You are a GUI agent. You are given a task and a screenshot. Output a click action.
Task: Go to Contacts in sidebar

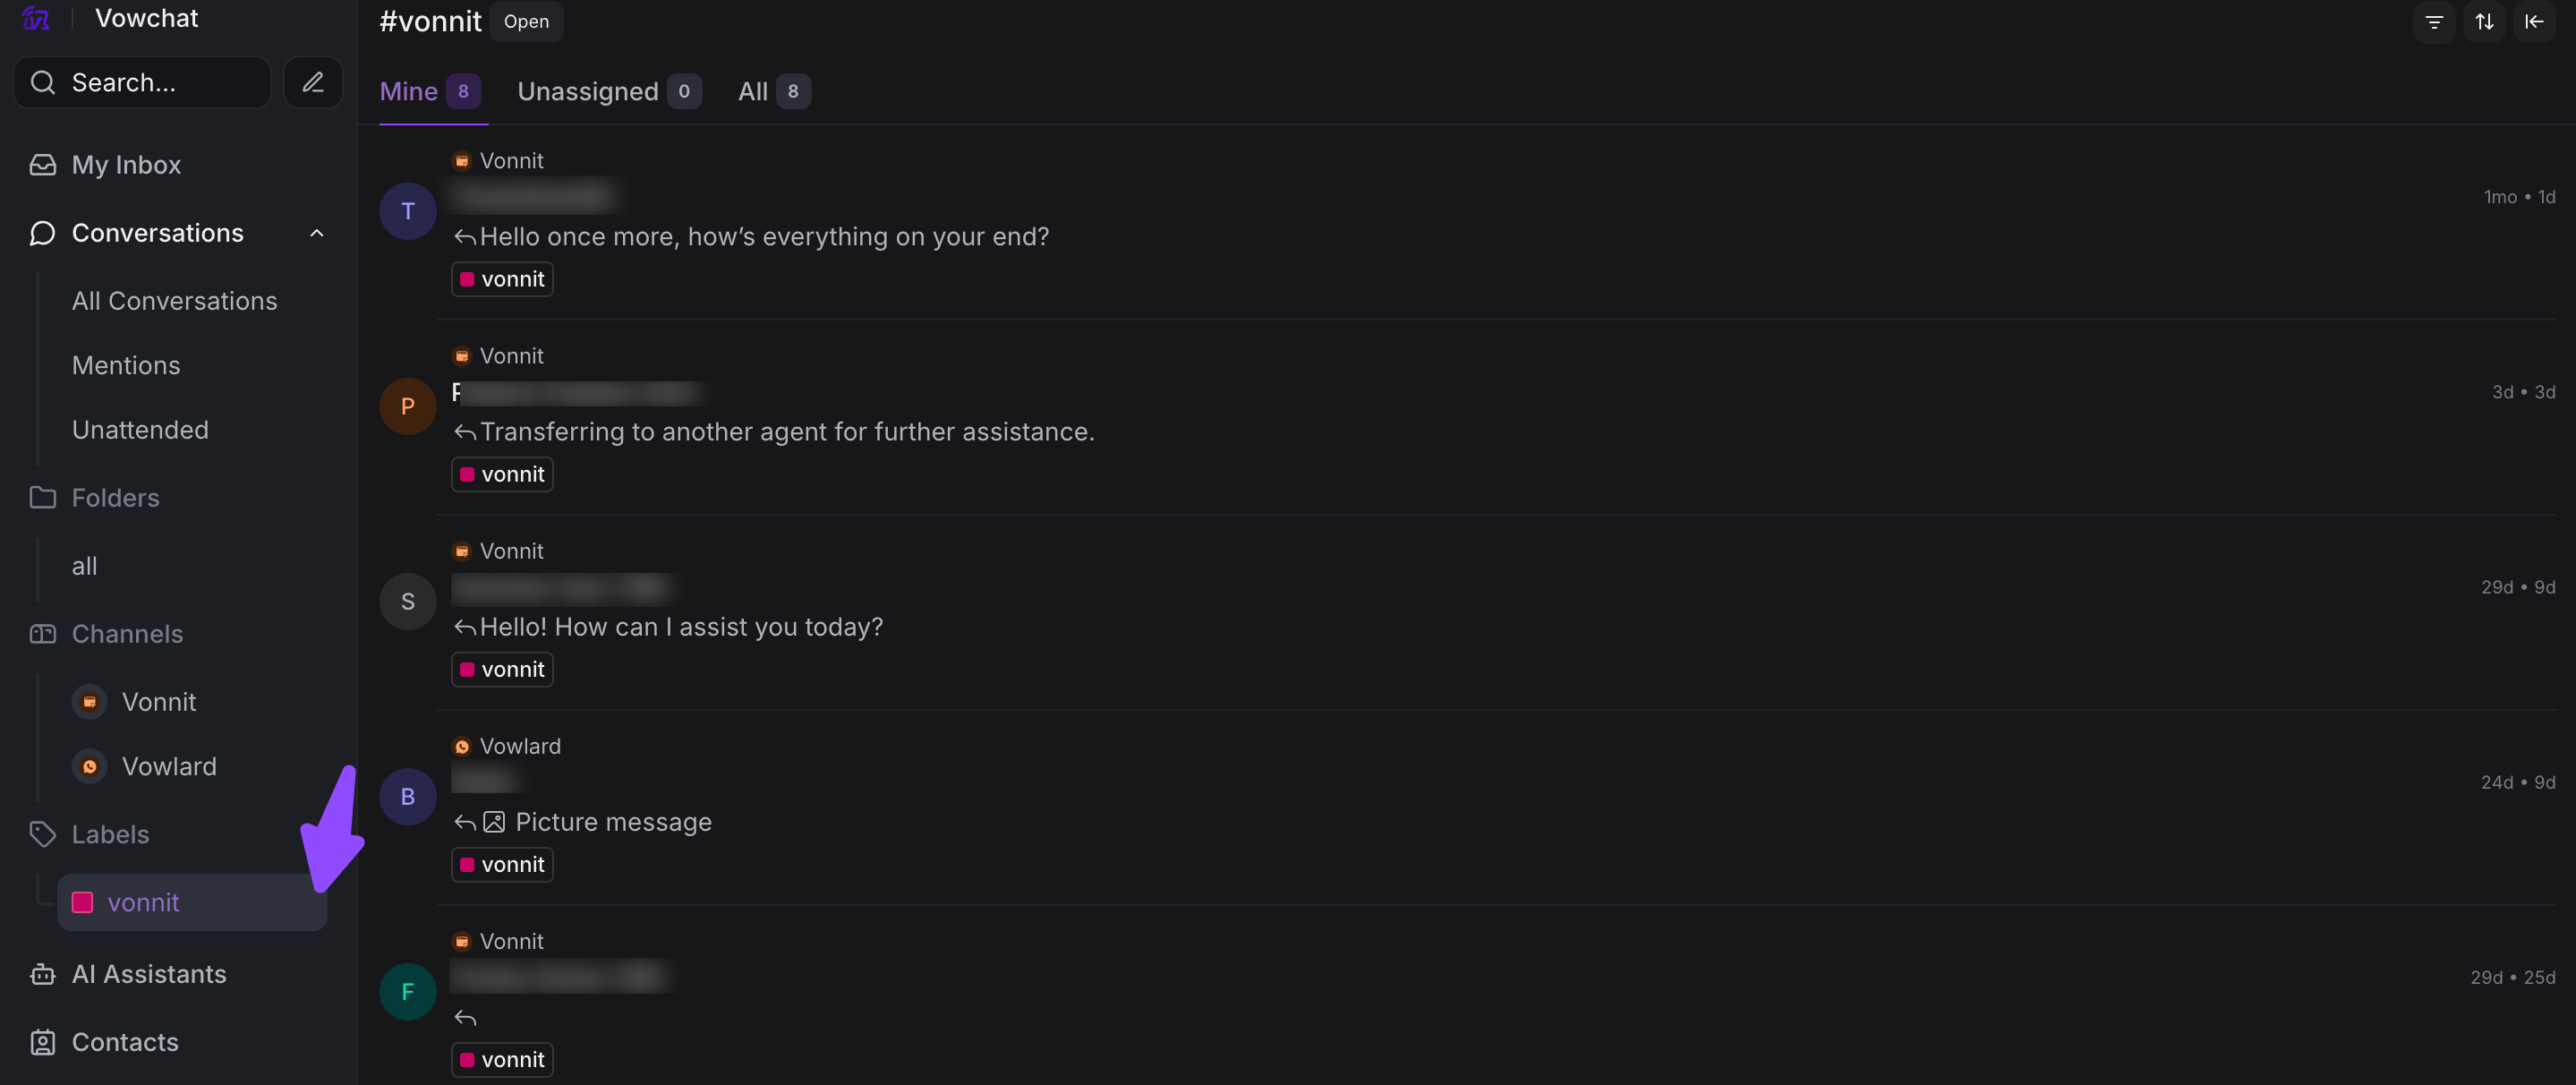tap(125, 1042)
